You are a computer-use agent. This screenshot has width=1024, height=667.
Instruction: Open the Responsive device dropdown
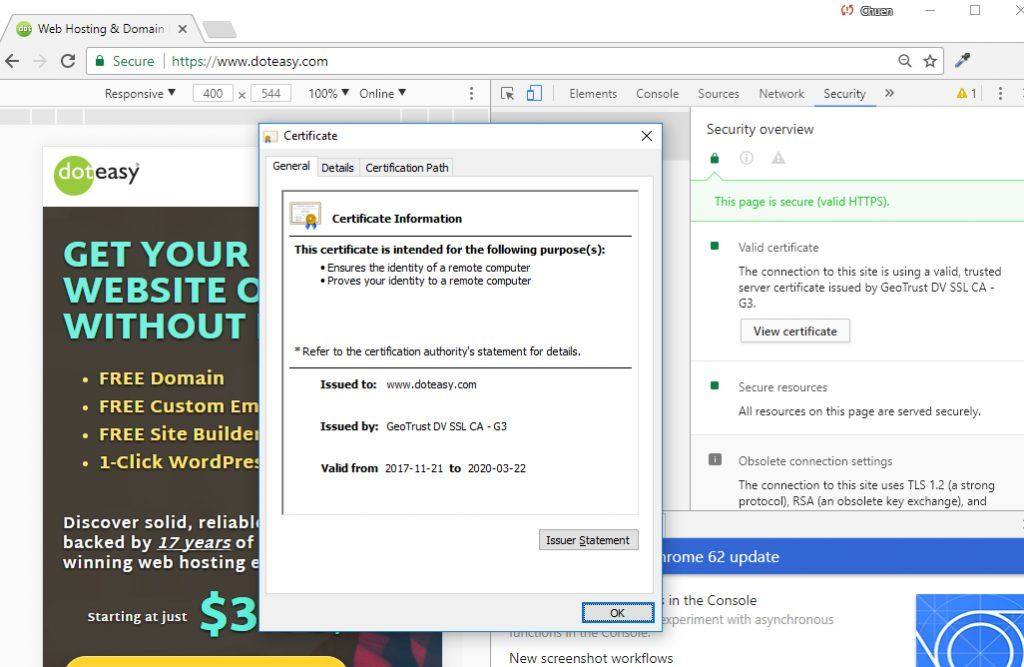[x=140, y=93]
